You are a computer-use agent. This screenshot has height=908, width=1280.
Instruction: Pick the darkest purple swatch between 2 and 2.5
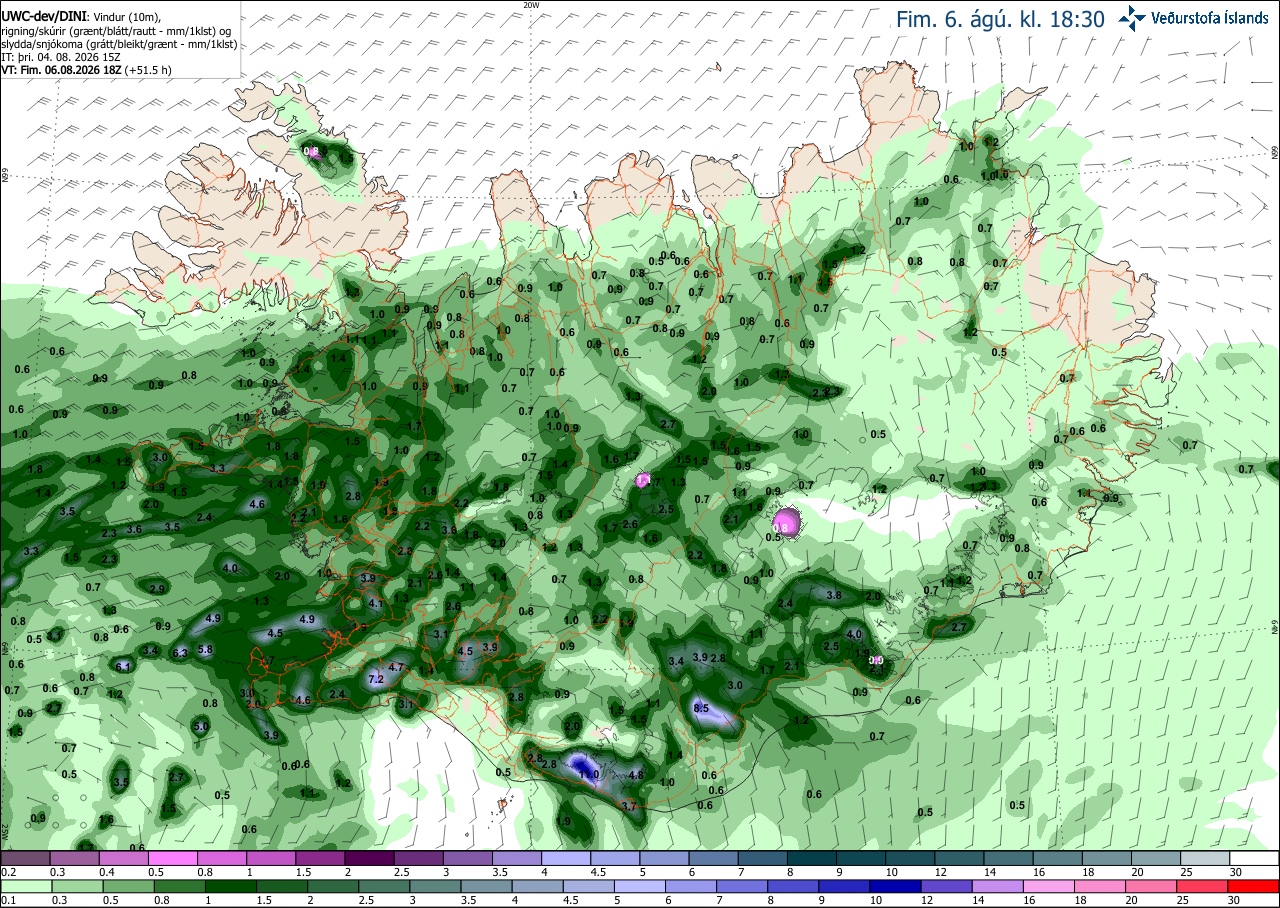click(369, 858)
